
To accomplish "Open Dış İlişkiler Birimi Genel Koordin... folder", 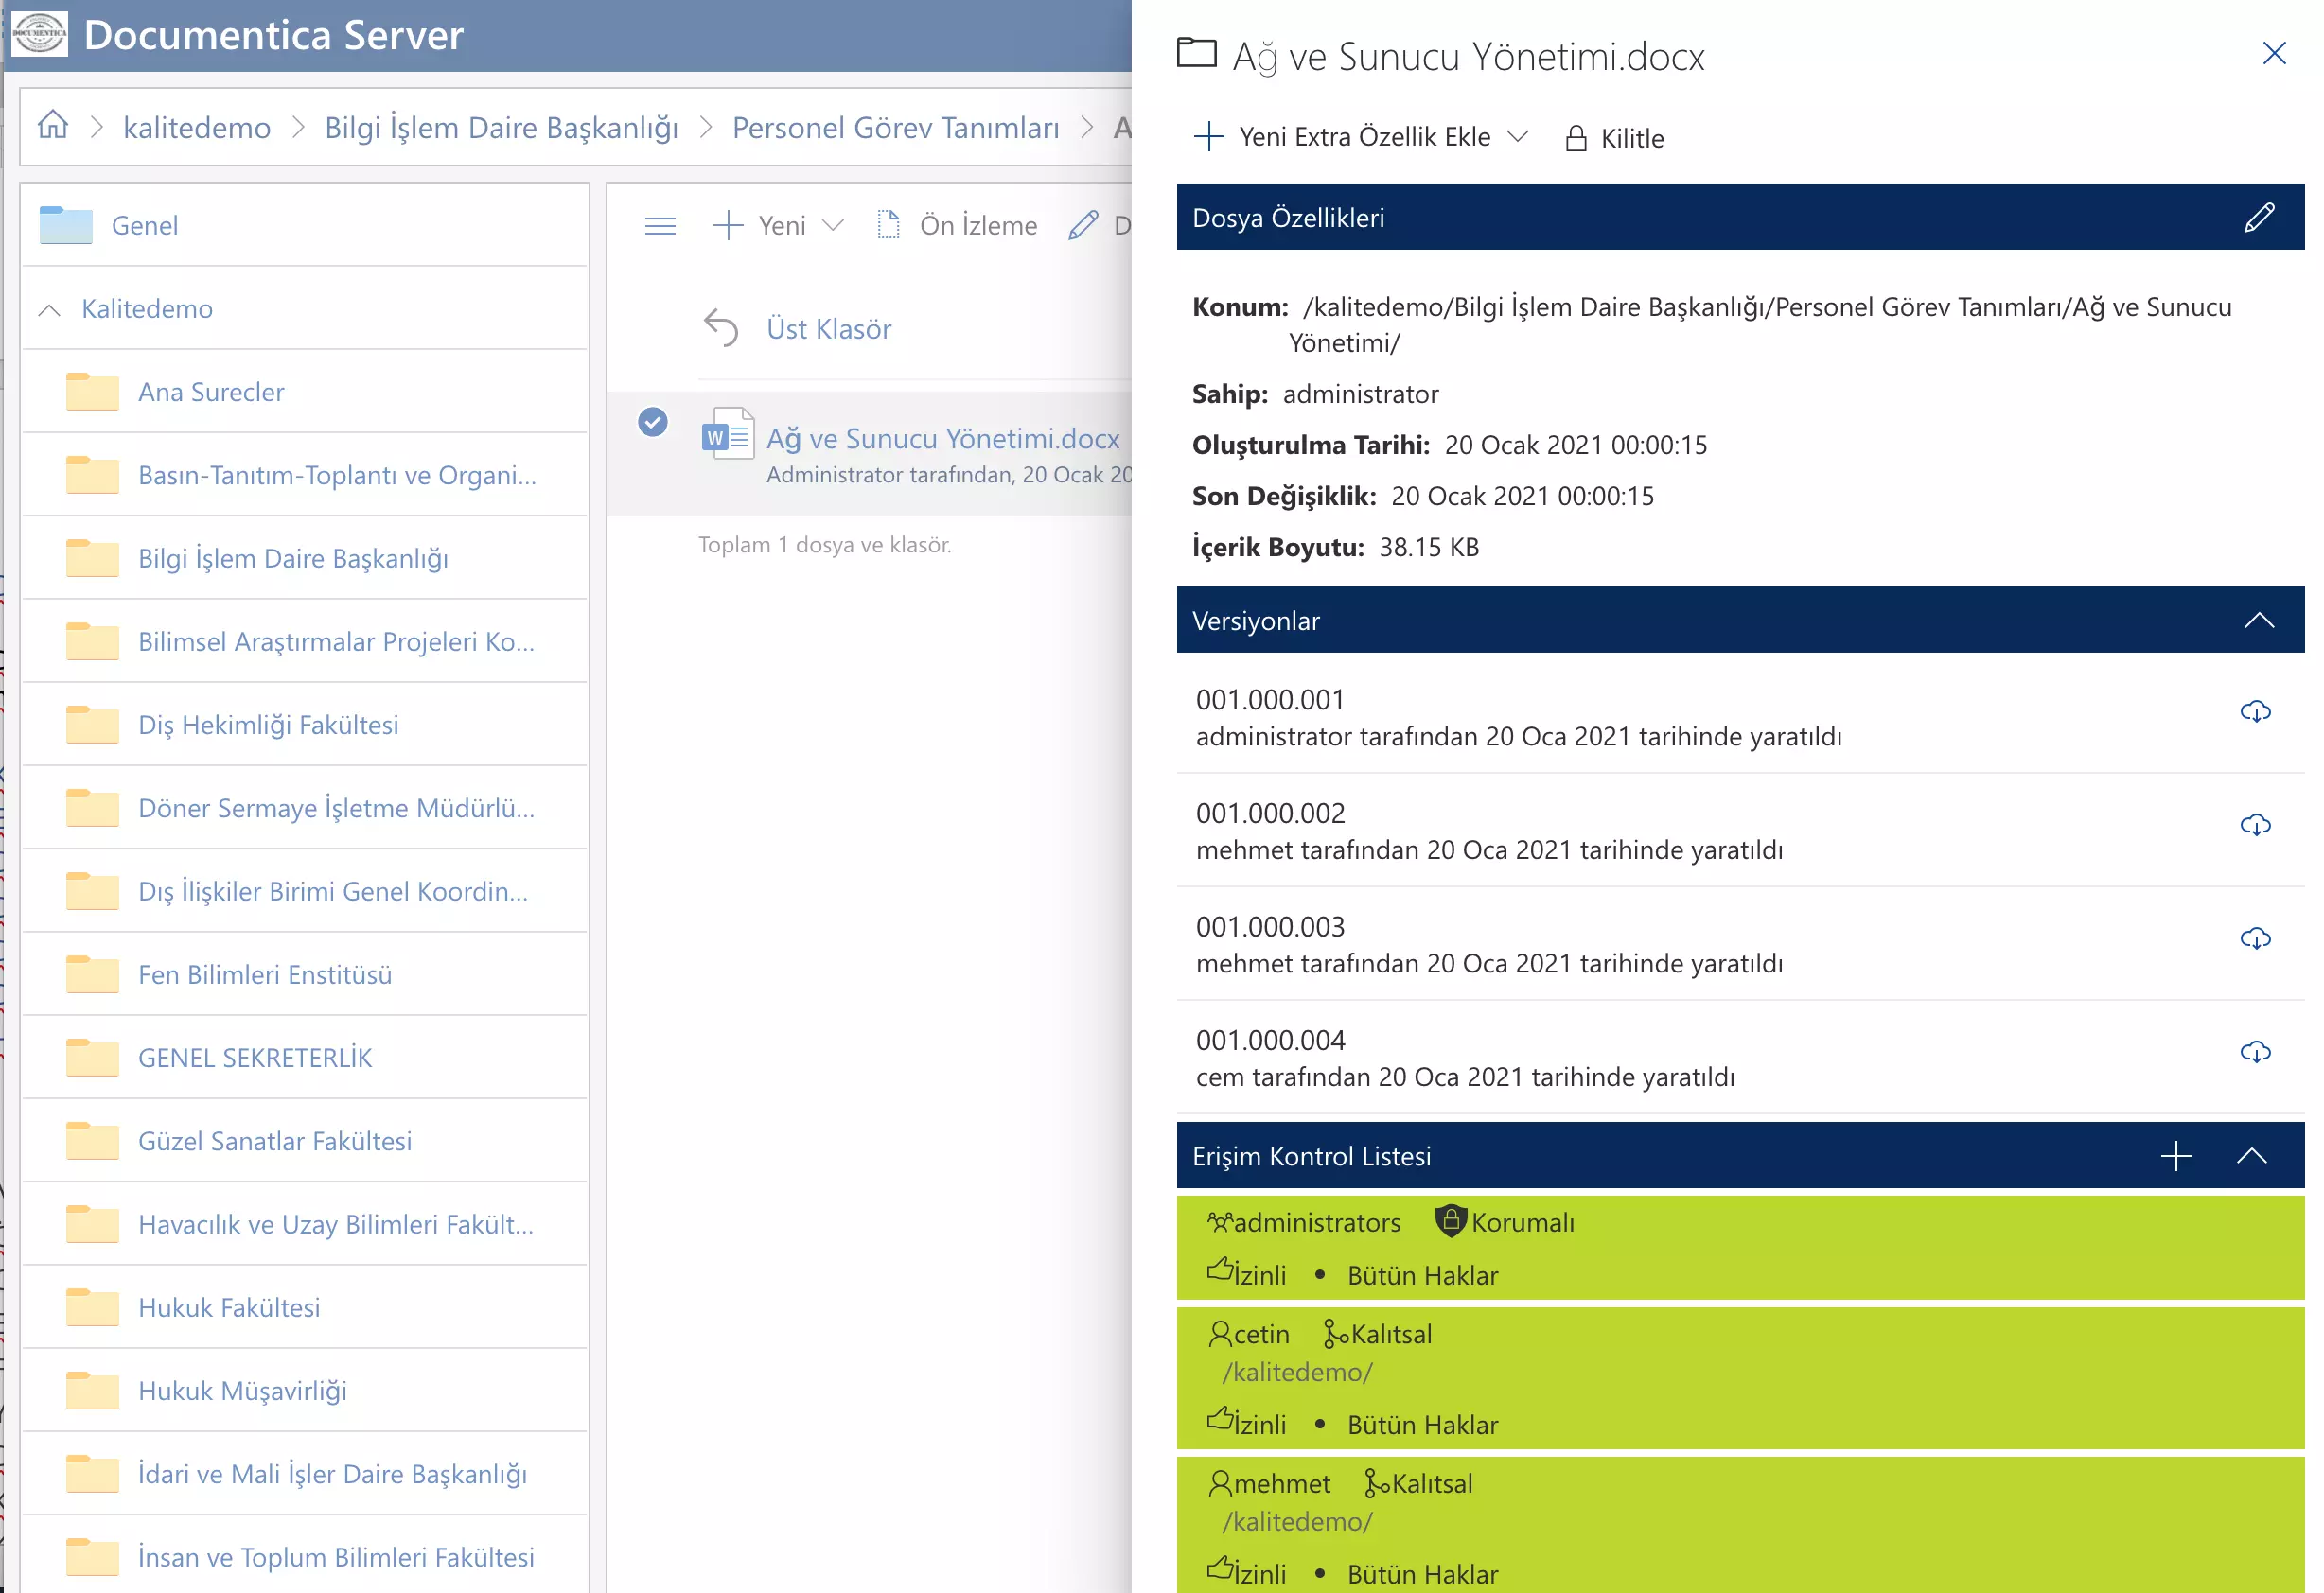I will pyautogui.click(x=304, y=890).
